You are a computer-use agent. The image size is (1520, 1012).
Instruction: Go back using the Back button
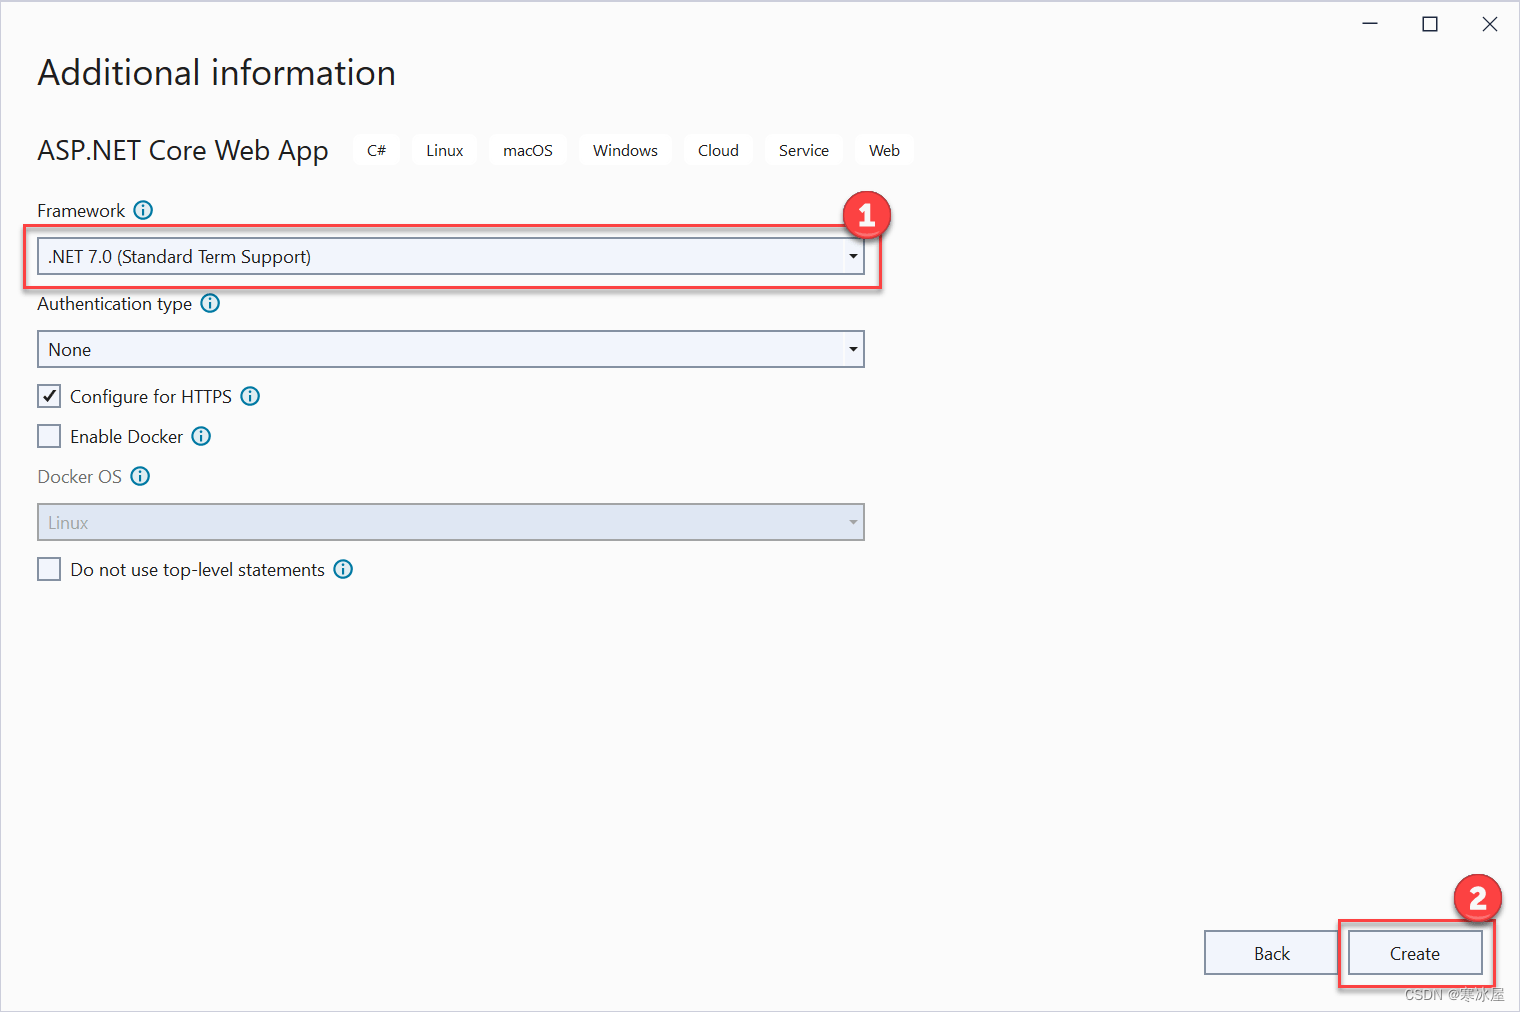click(x=1270, y=953)
